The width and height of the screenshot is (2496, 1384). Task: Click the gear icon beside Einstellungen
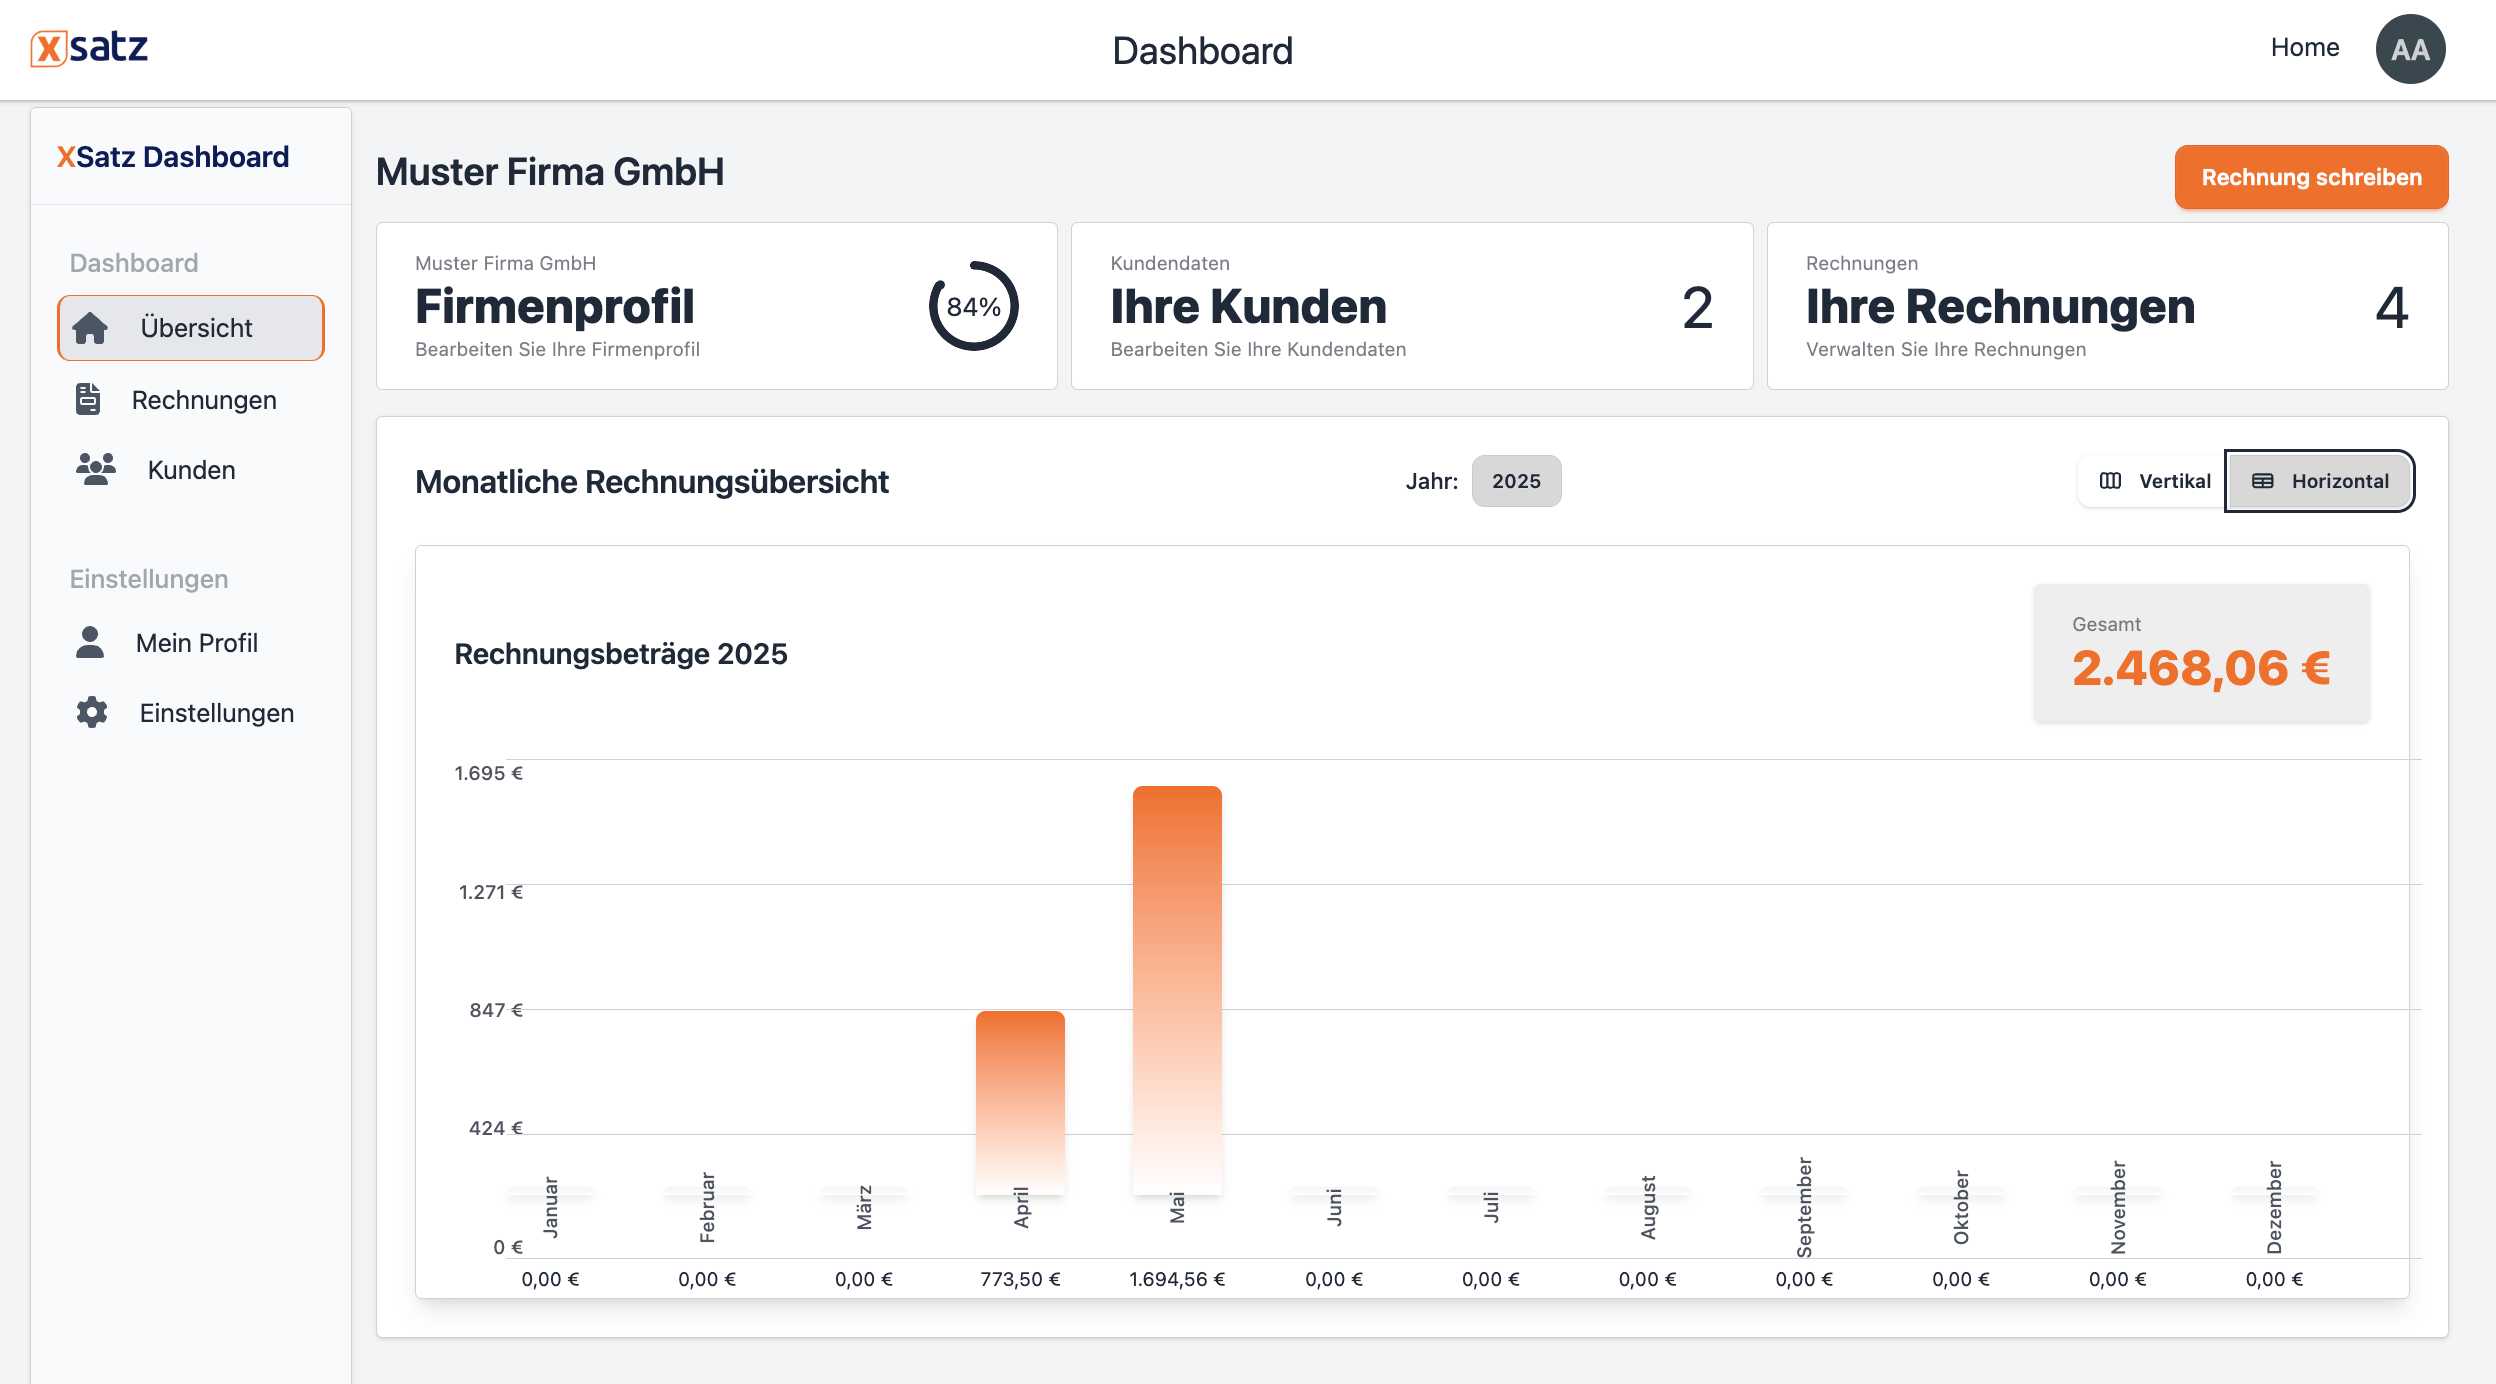(x=92, y=712)
